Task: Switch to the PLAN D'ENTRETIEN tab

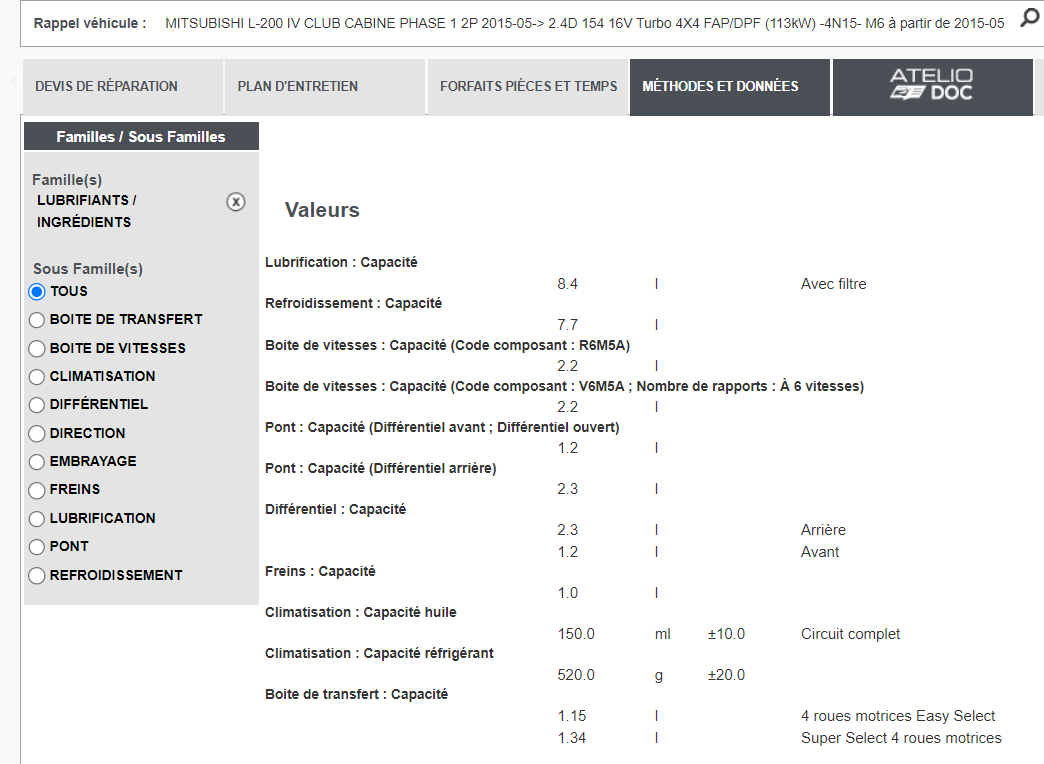Action: (325, 87)
